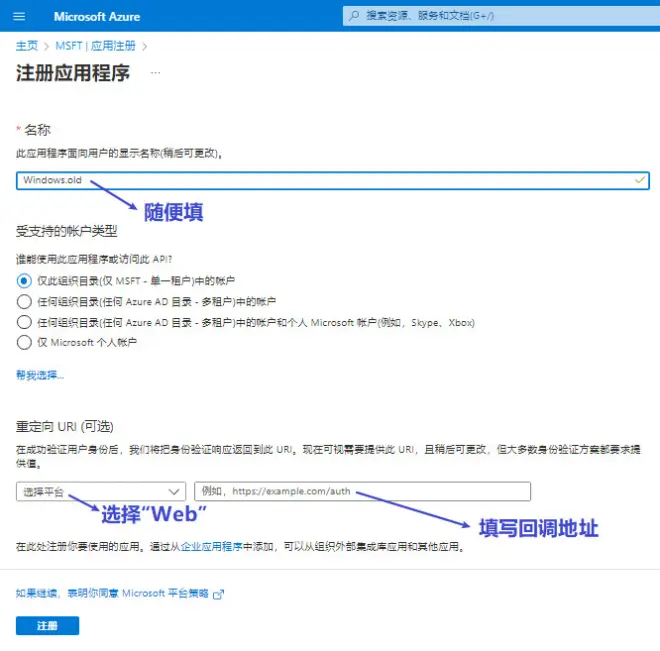Expand the 选择平台 dropdown
660x651 pixels.
(101, 492)
